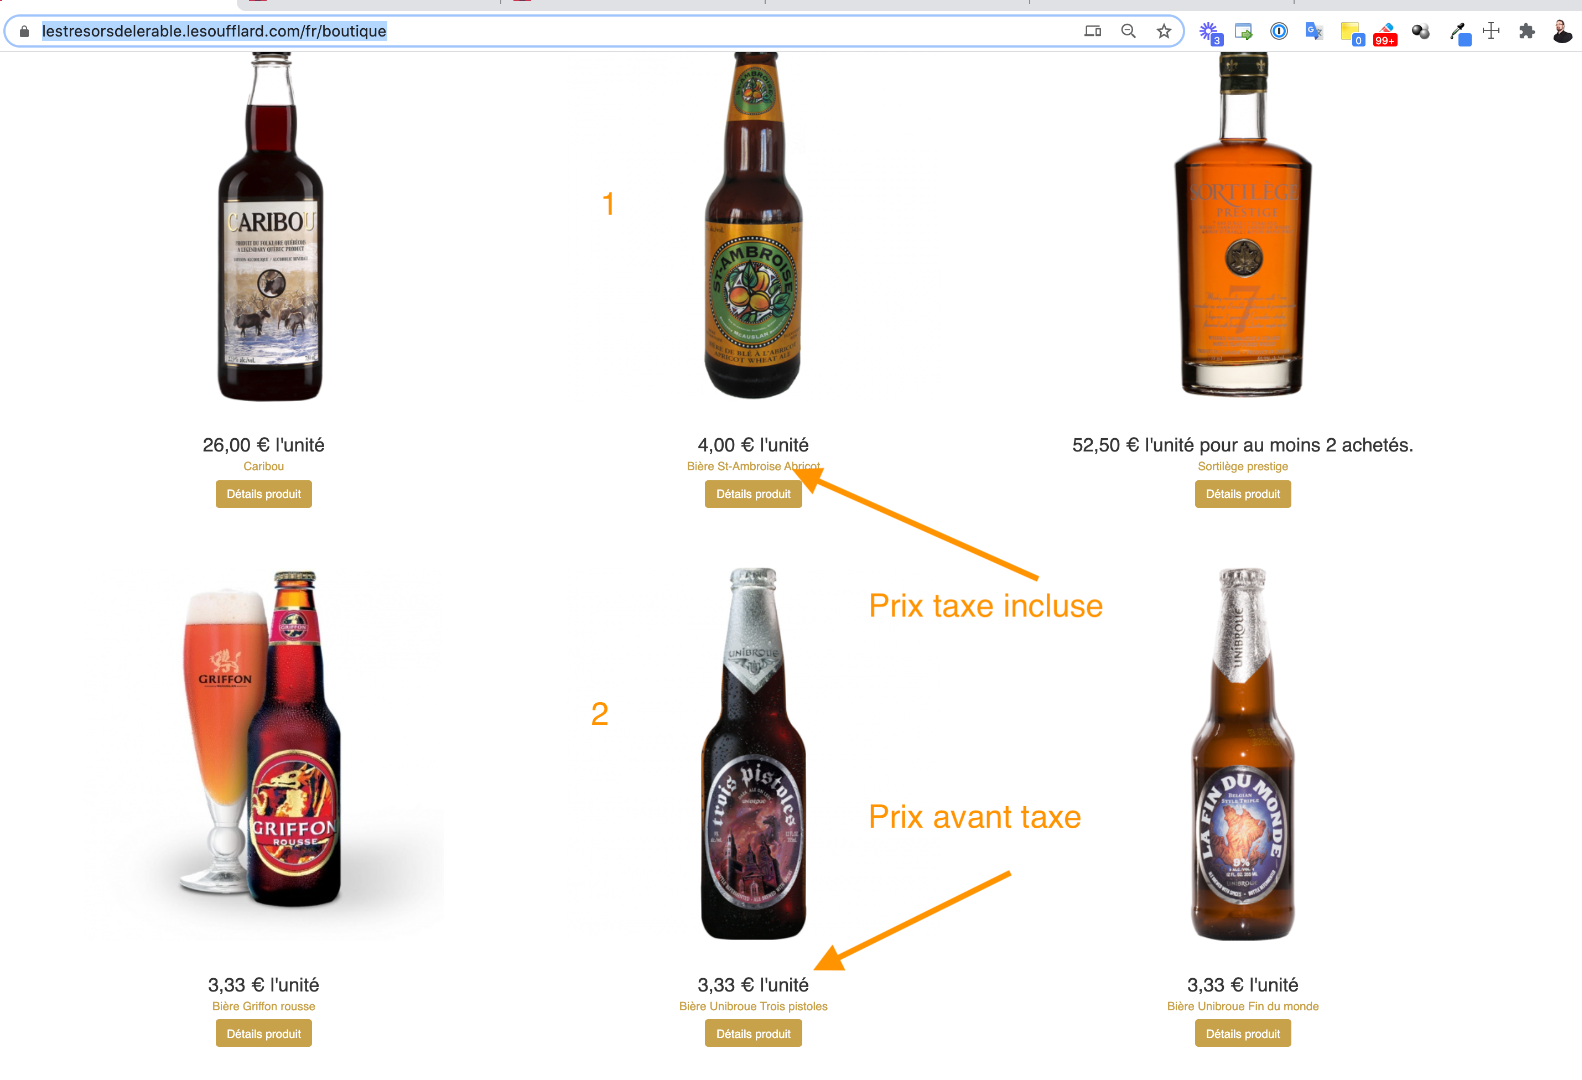Bookmark this page with the star icon

1164,31
